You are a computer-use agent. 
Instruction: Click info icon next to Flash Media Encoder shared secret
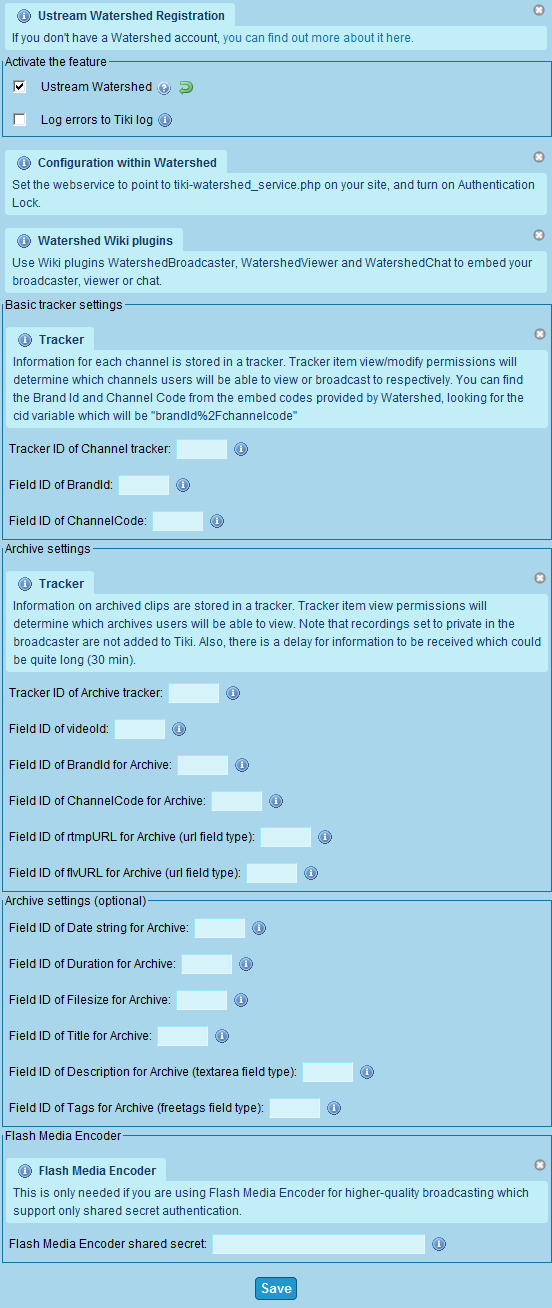click(439, 1244)
